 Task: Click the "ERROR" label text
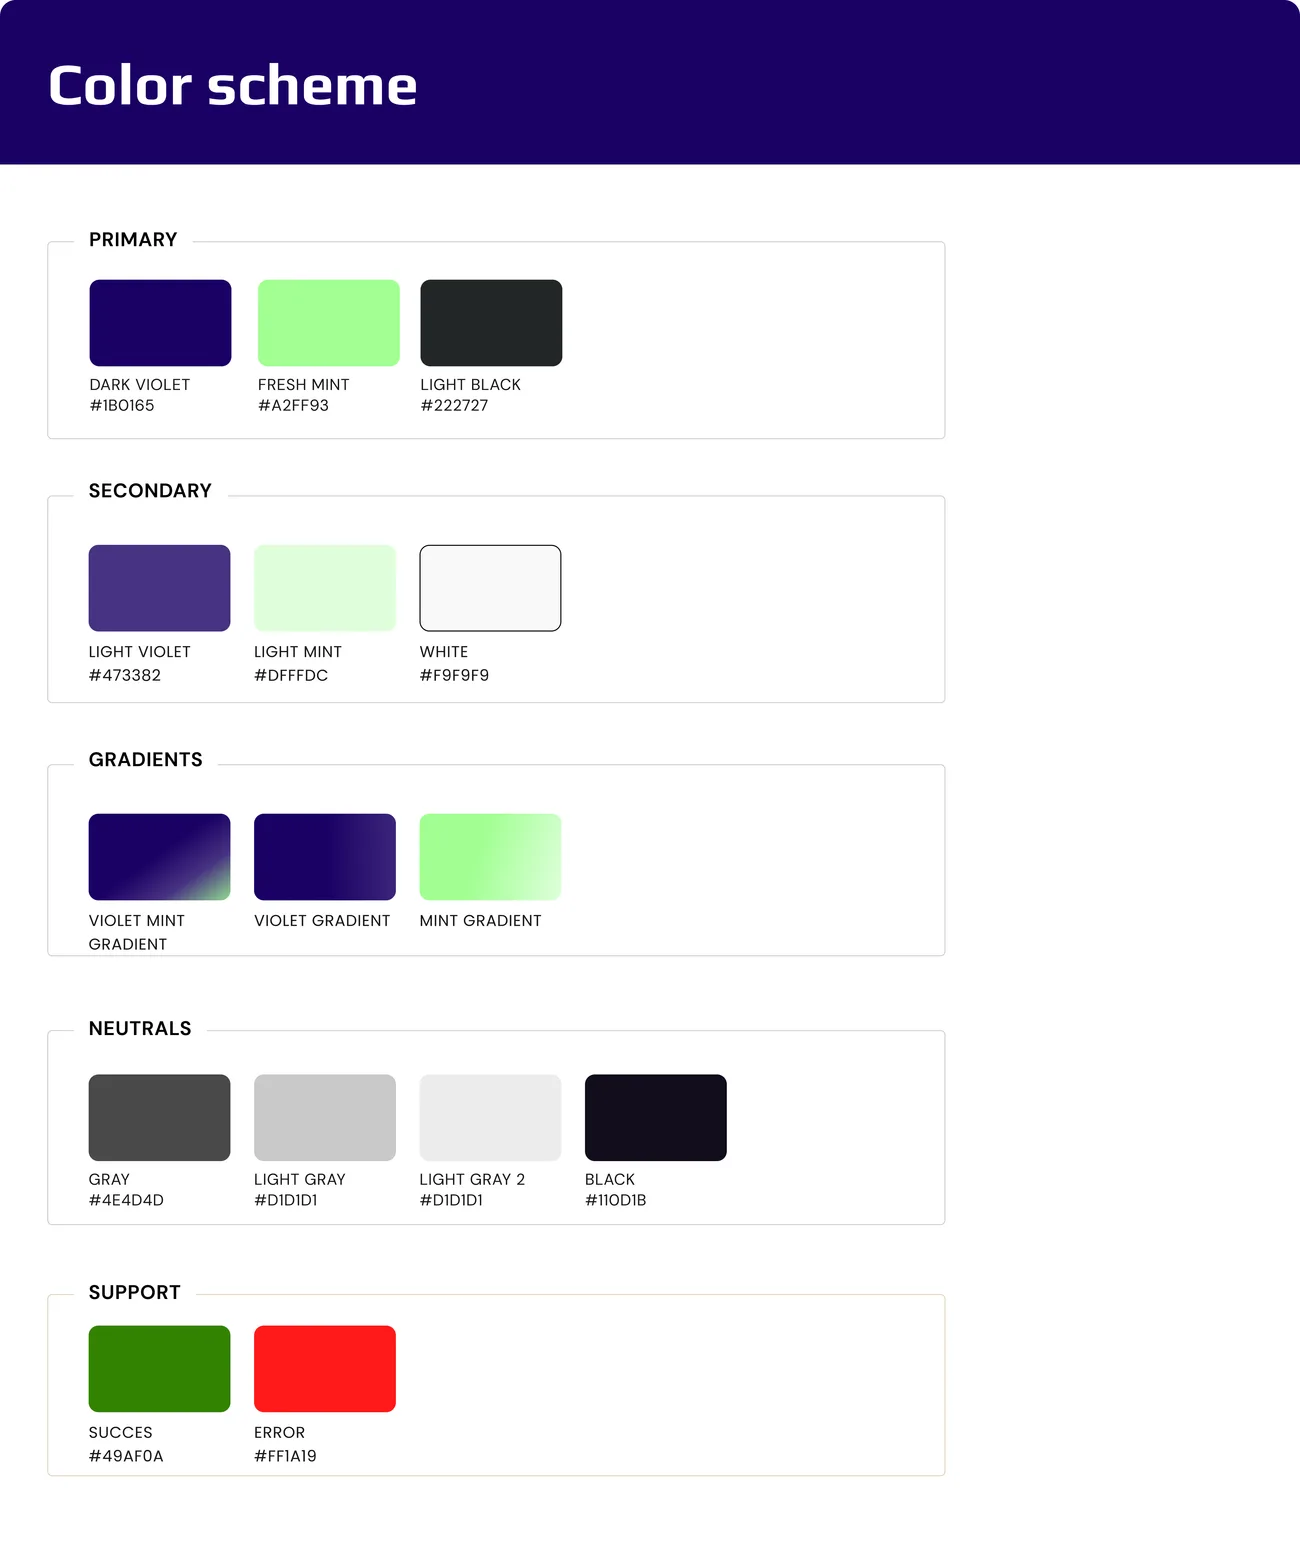tap(280, 1433)
